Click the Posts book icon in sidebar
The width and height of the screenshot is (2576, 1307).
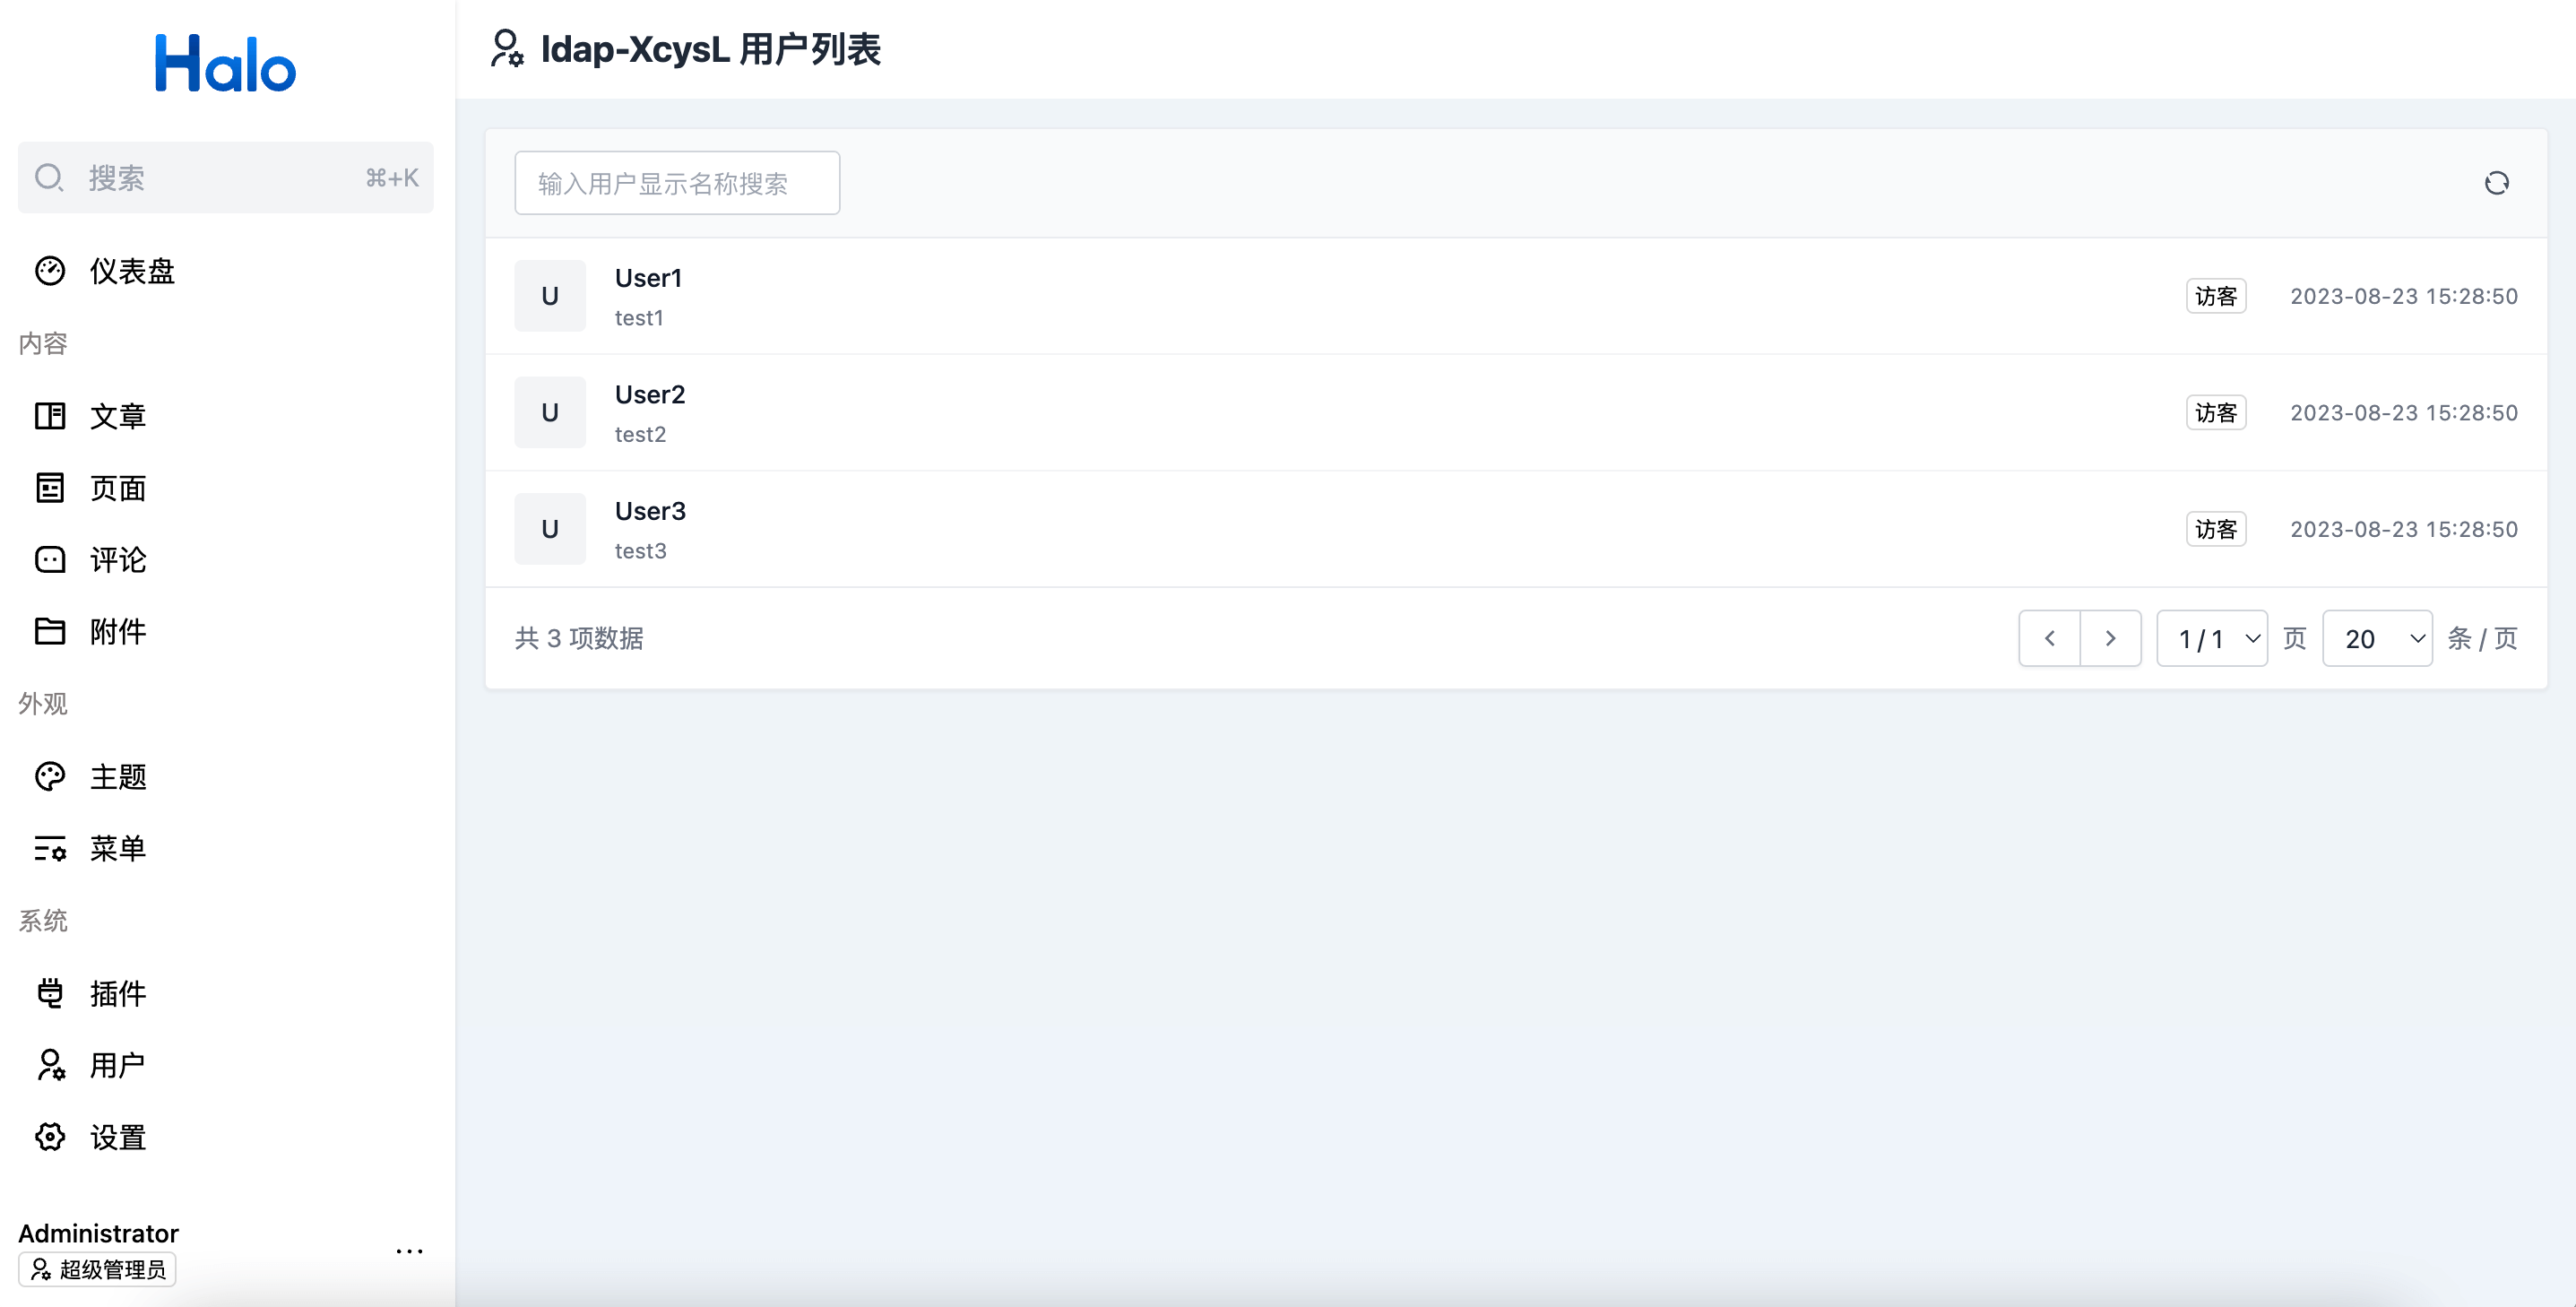pos(50,416)
